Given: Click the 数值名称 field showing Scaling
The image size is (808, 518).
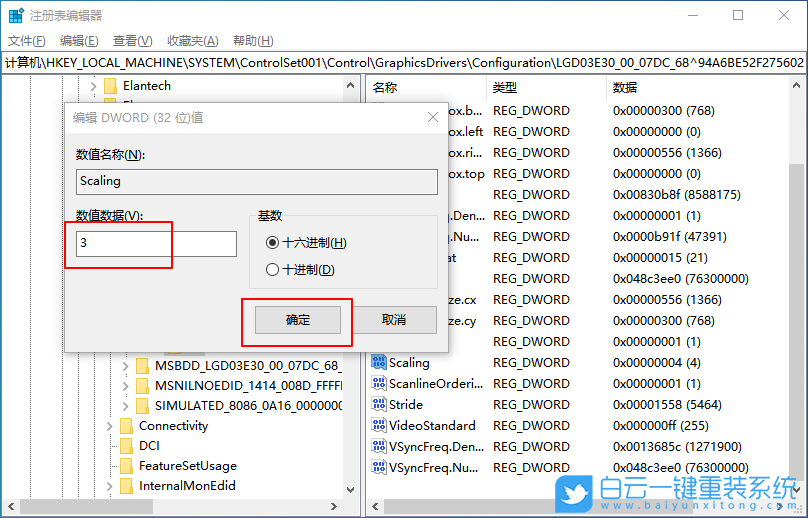Looking at the screenshot, I should click(257, 181).
